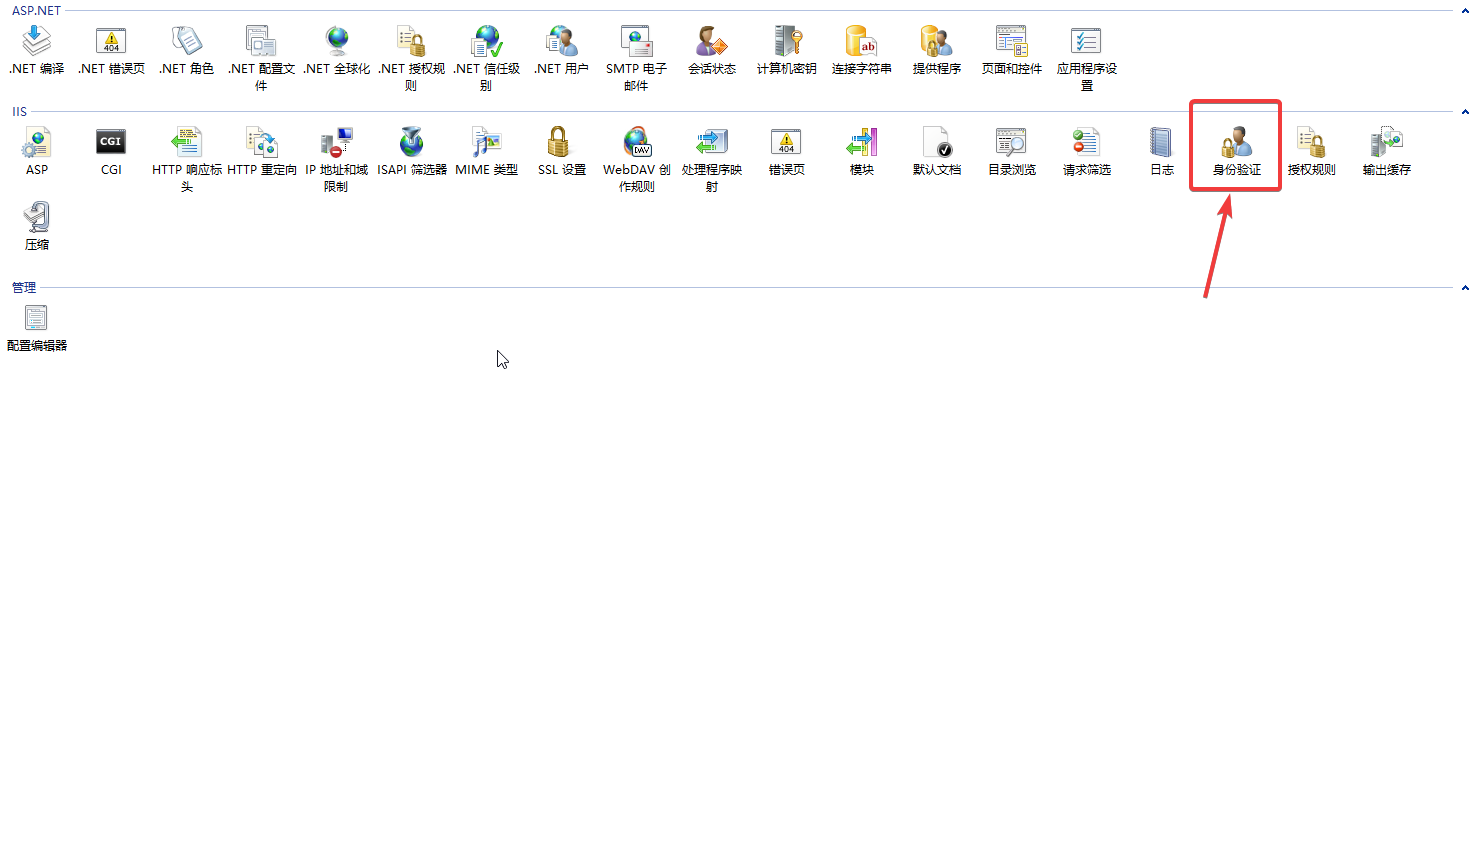Select the CGI icon
This screenshot has width=1478, height=844.
click(x=111, y=142)
